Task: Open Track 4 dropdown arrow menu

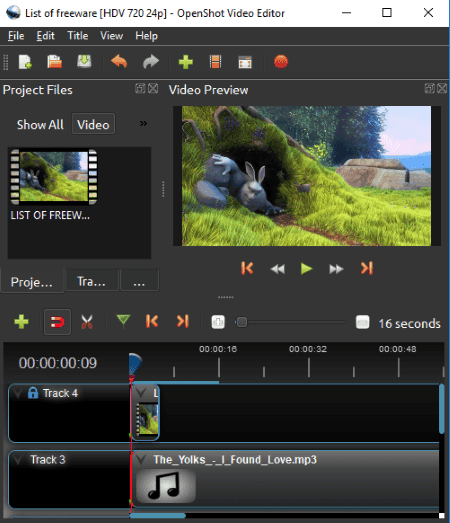Action: (x=18, y=394)
